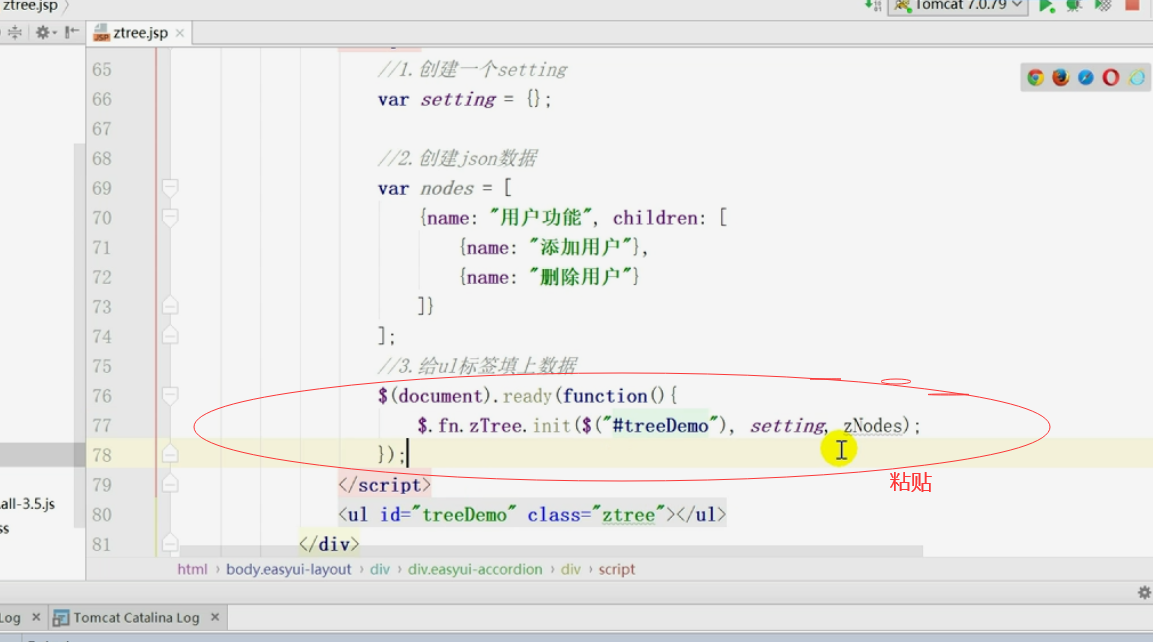The height and width of the screenshot is (642, 1153).
Task: Open the Tomcat 7.0.79 run configuration dropdown
Action: (x=959, y=6)
